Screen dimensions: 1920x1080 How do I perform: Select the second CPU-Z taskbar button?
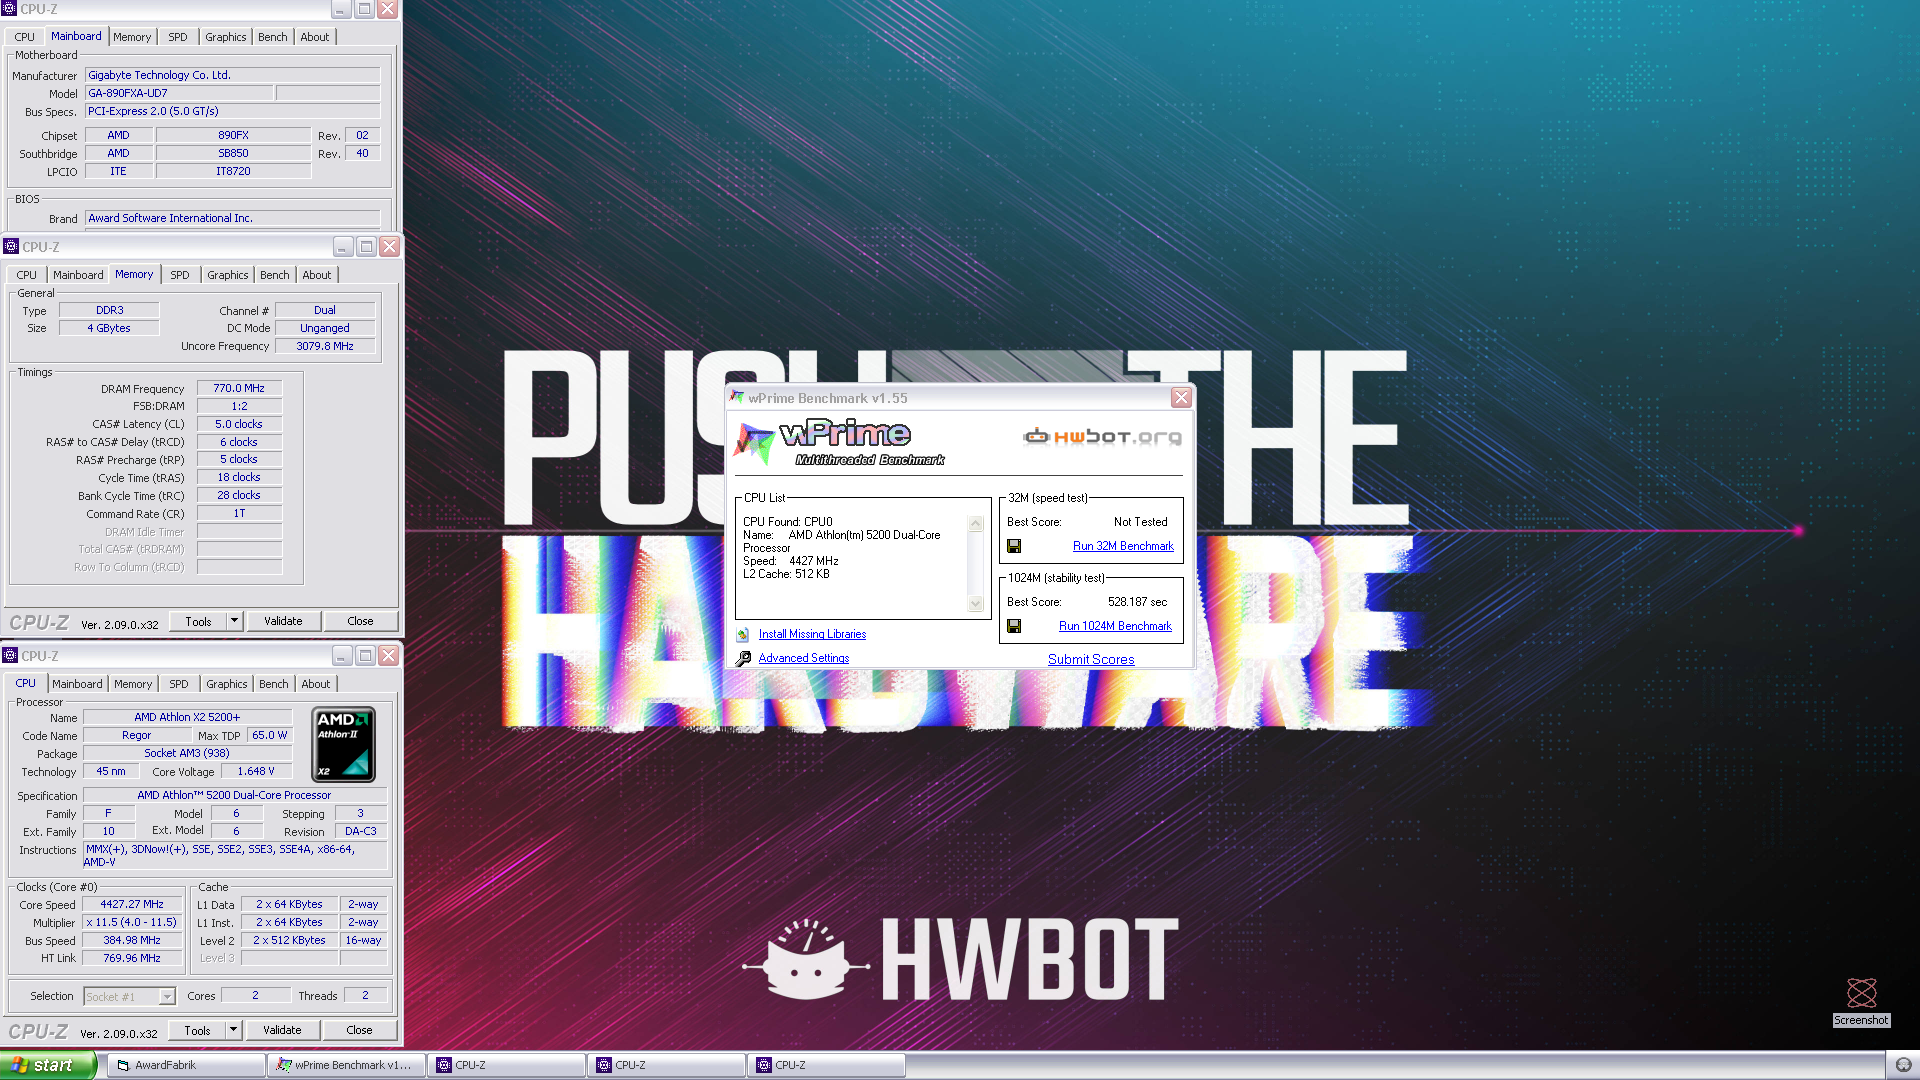[x=666, y=1065]
